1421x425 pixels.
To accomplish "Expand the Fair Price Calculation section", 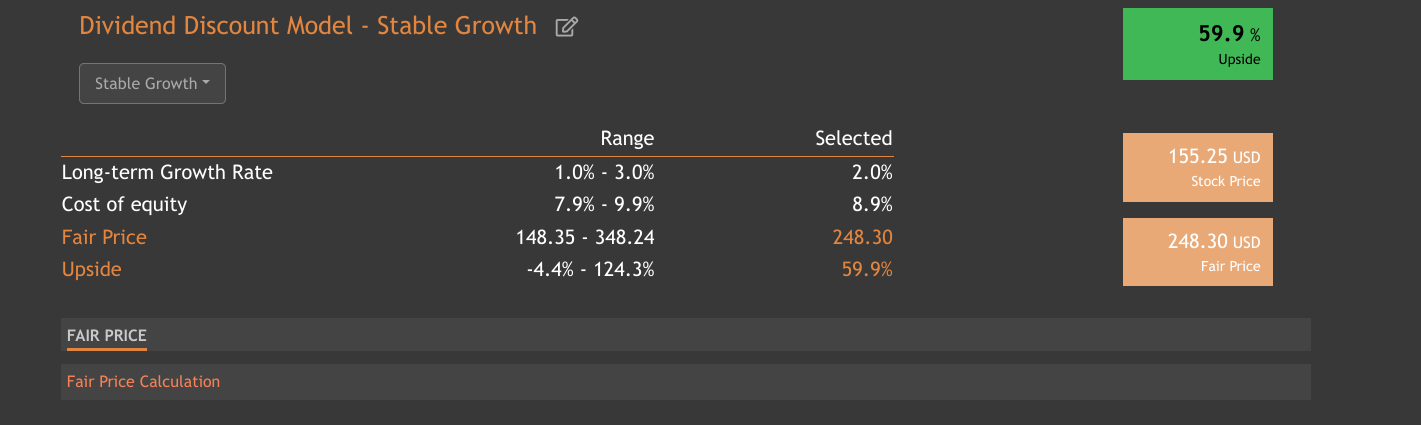I will click(143, 382).
